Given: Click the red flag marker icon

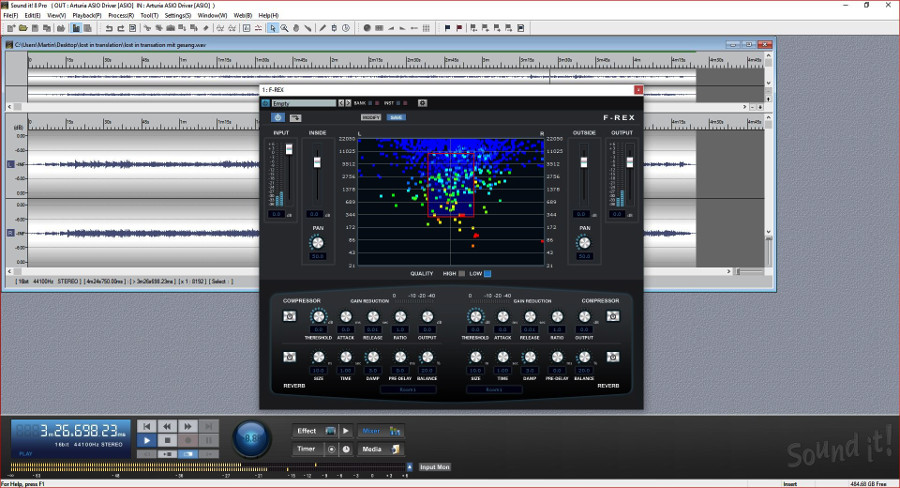Looking at the screenshot, I should [x=459, y=28].
